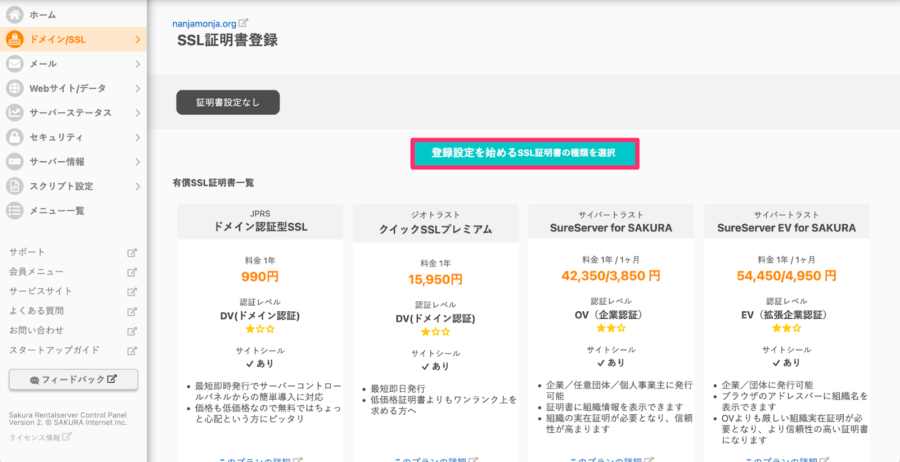900x462 pixels.
Task: Open the メニュー一覧 menu item
Action: coord(73,211)
